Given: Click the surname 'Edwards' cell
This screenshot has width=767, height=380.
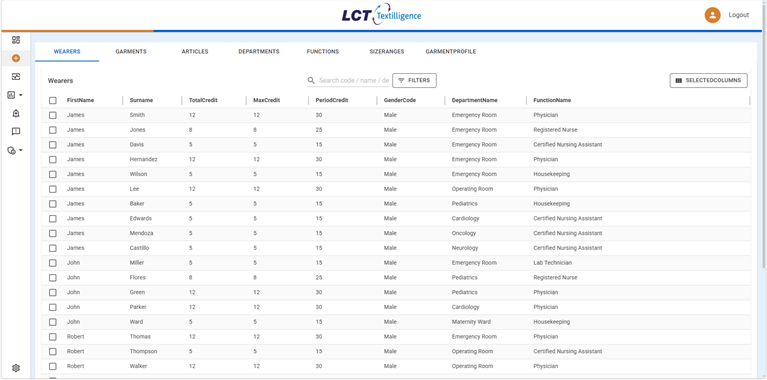Looking at the screenshot, I should coord(140,219).
